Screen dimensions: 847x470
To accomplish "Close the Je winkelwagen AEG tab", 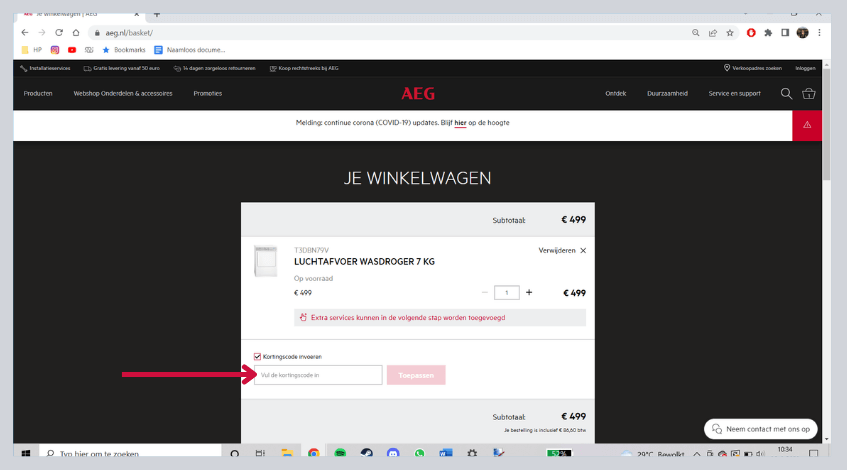I will pyautogui.click(x=137, y=15).
